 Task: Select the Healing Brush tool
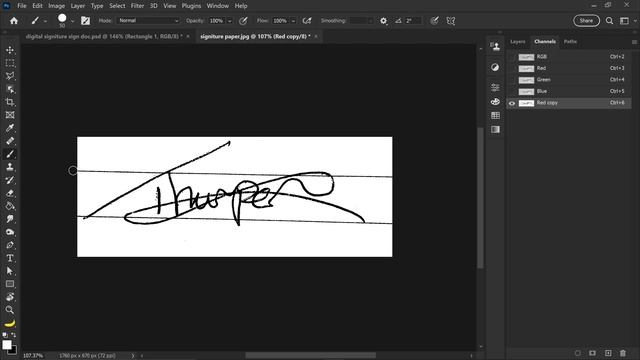point(10,141)
